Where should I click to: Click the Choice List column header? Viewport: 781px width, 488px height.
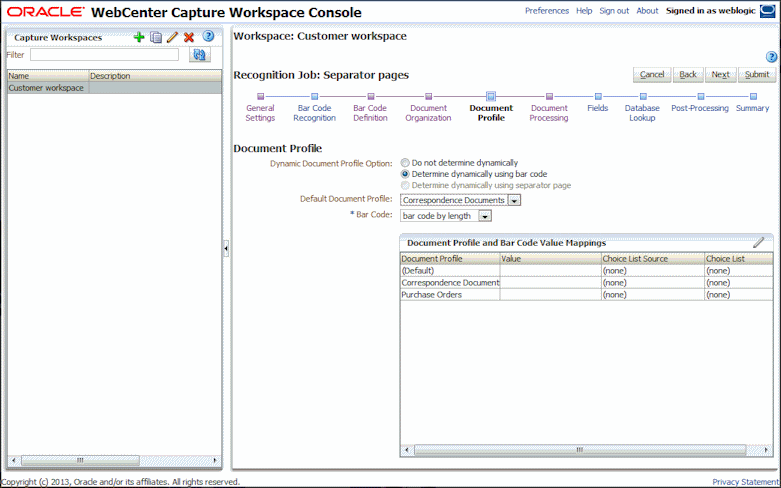point(739,258)
